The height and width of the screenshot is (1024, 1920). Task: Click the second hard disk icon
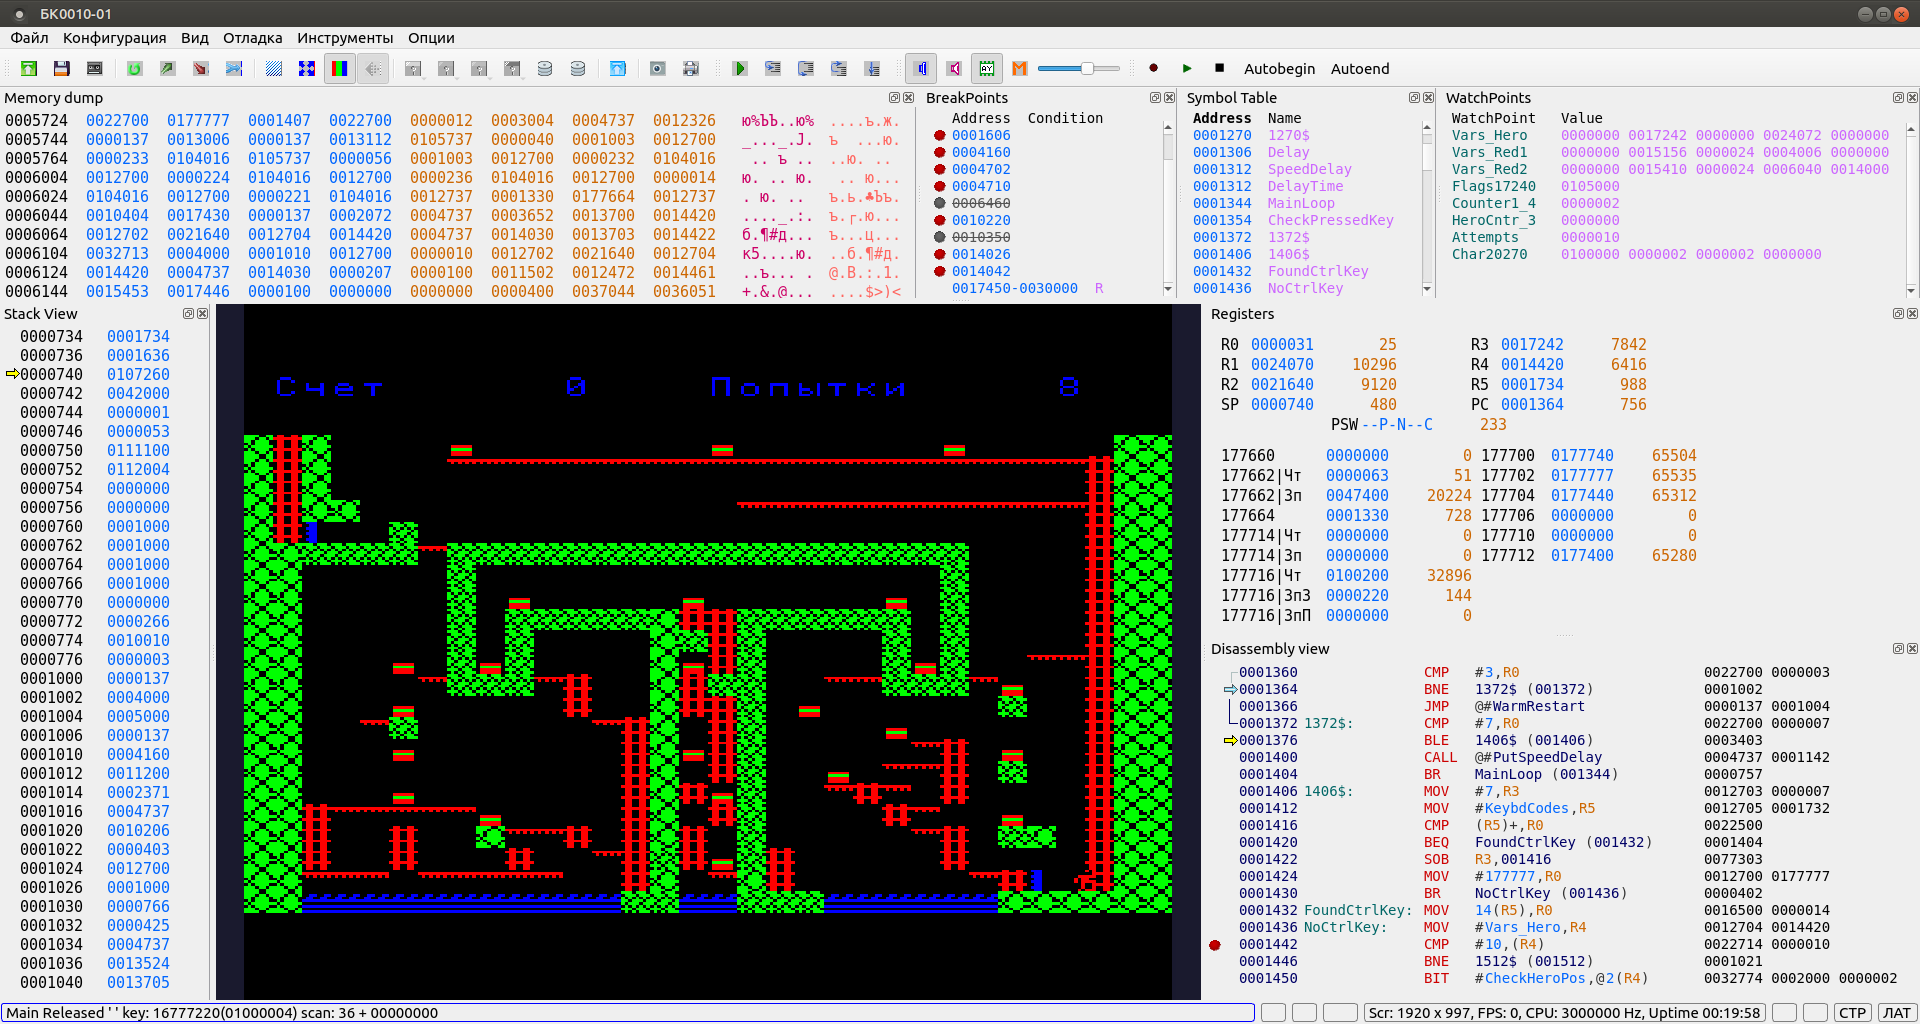tap(578, 68)
